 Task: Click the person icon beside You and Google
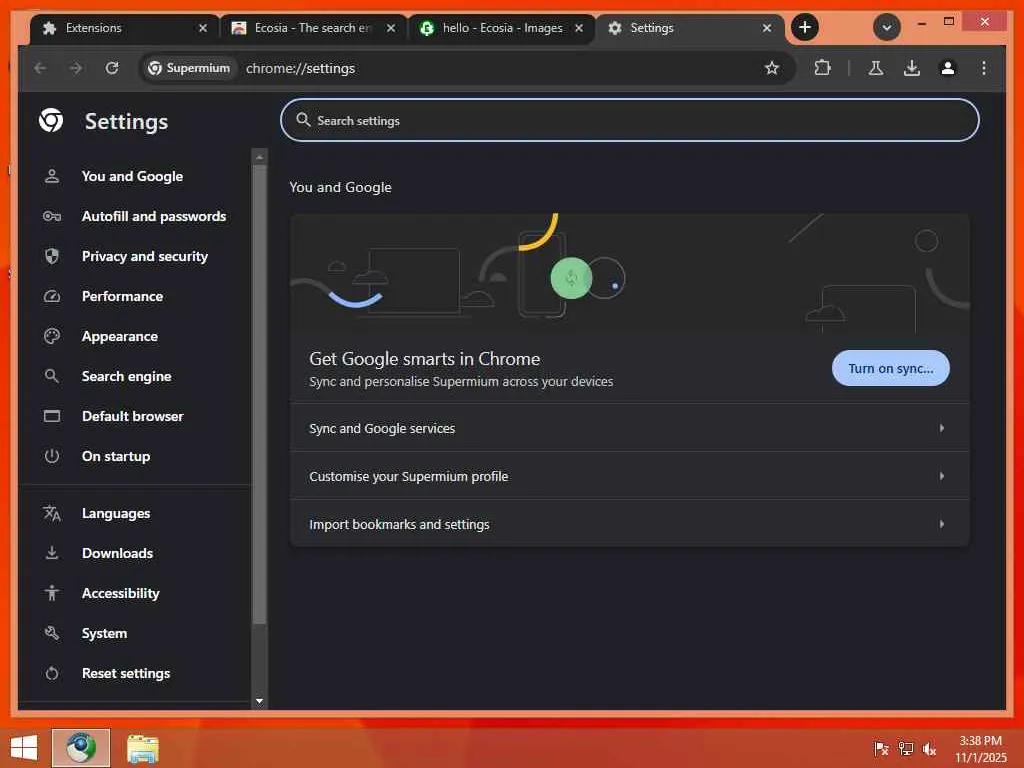(x=52, y=176)
